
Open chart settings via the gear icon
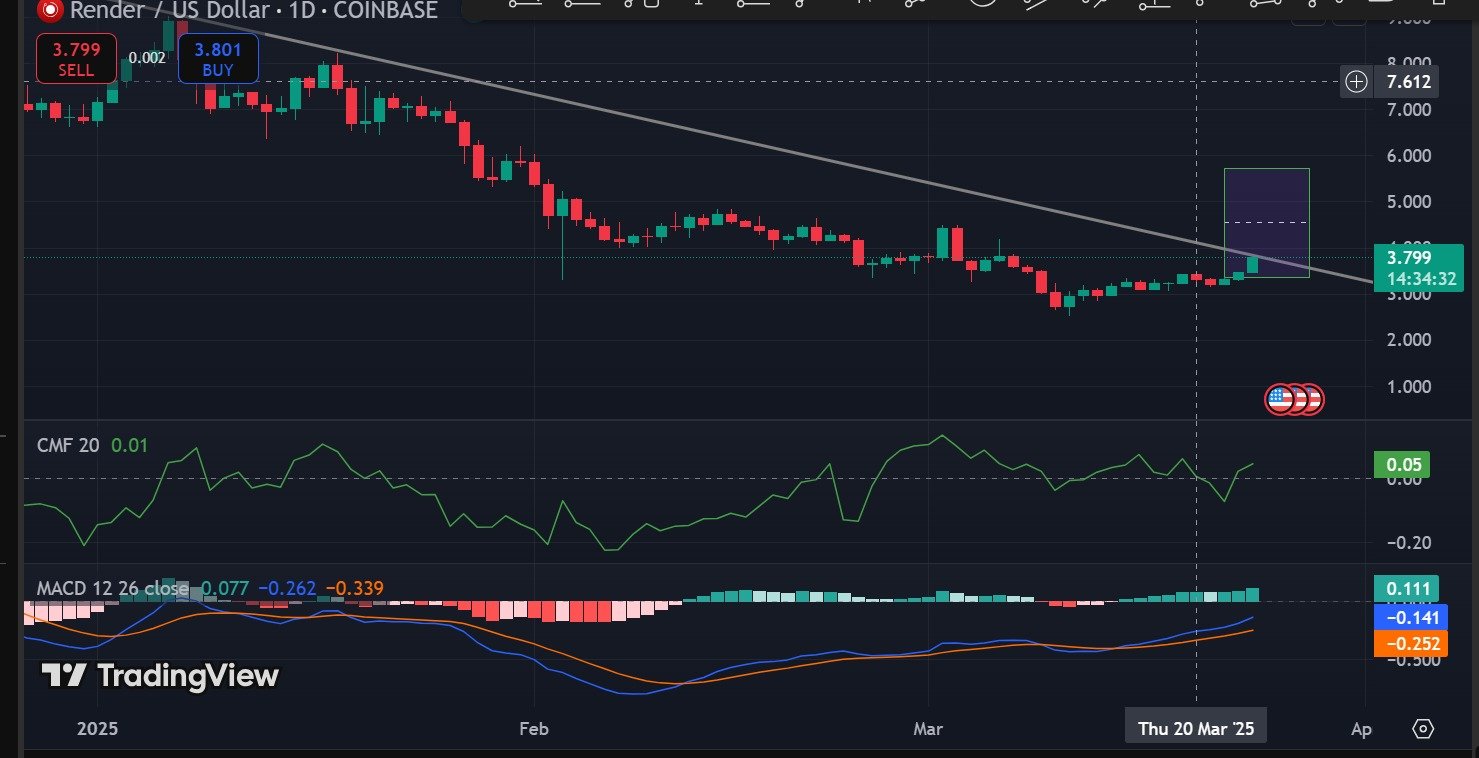tap(1424, 728)
